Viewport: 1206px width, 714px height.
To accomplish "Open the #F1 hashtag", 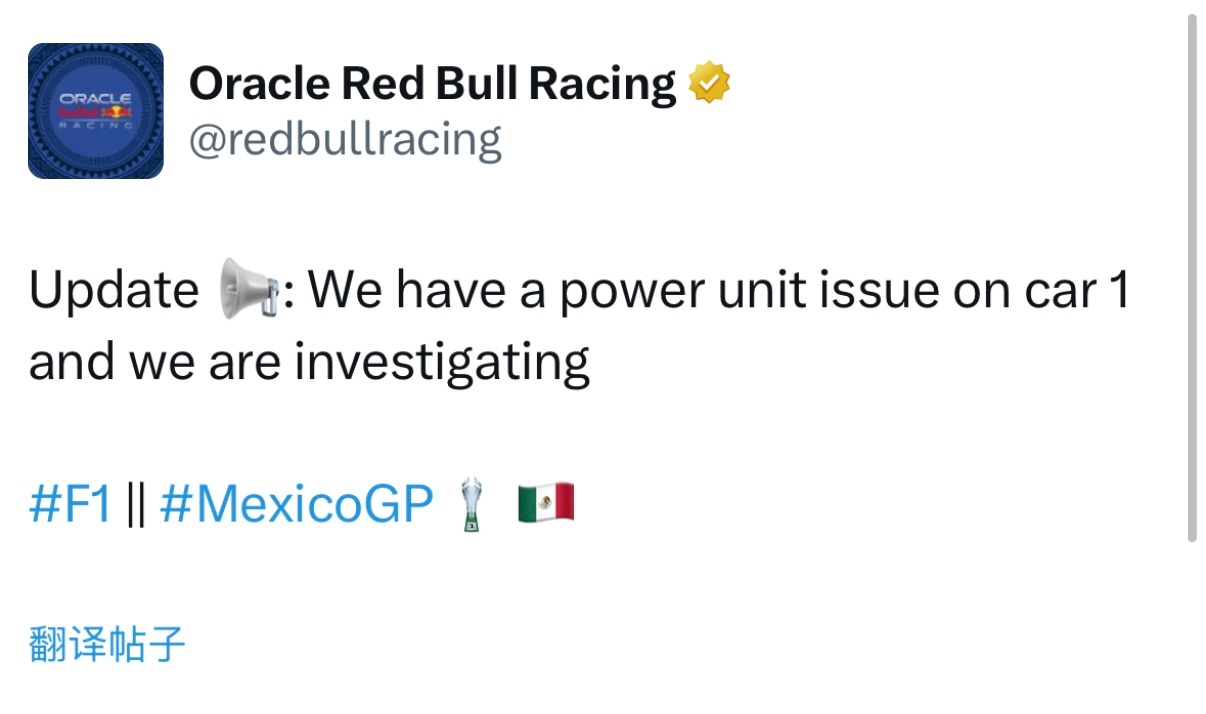I will (x=70, y=505).
